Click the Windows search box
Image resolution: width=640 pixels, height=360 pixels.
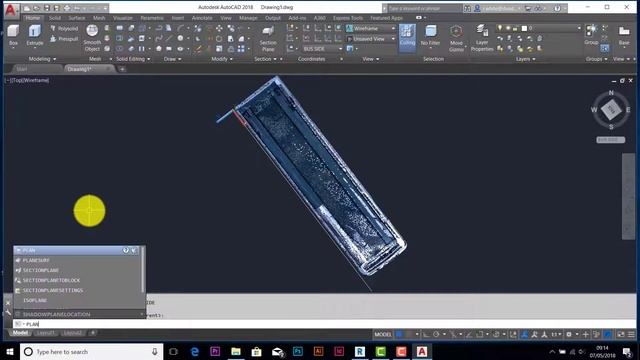(x=91, y=351)
